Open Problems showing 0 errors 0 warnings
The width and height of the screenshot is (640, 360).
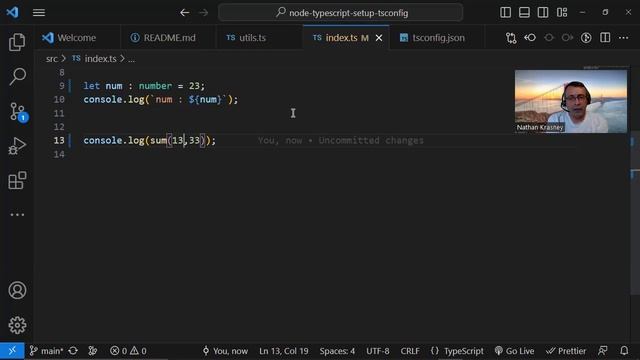coord(128,351)
